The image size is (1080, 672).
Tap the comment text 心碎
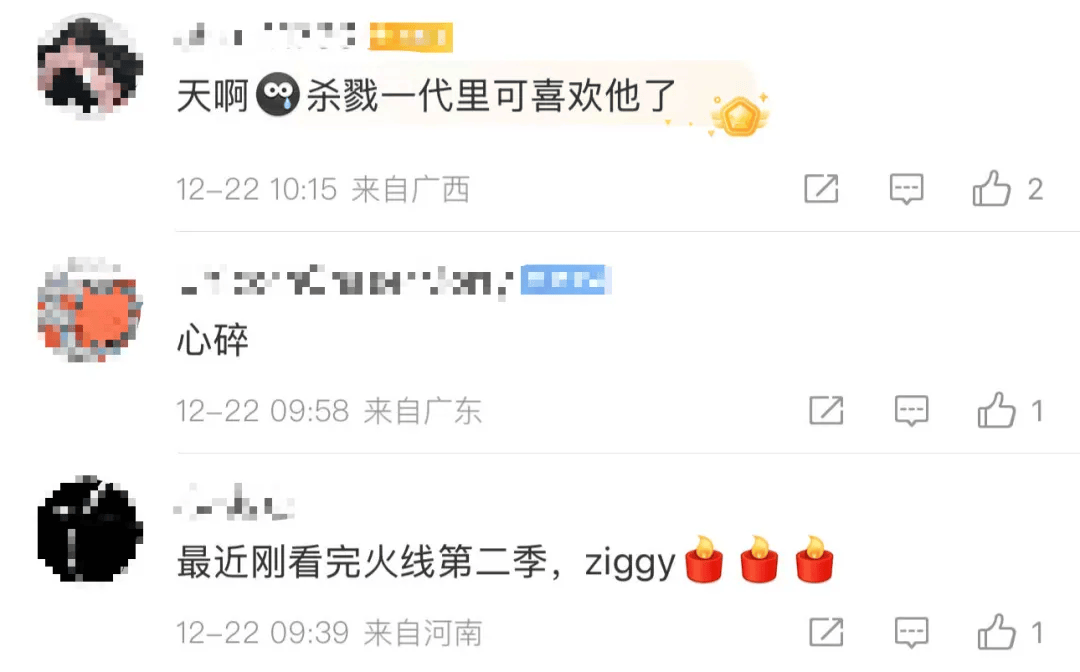pyautogui.click(x=212, y=340)
